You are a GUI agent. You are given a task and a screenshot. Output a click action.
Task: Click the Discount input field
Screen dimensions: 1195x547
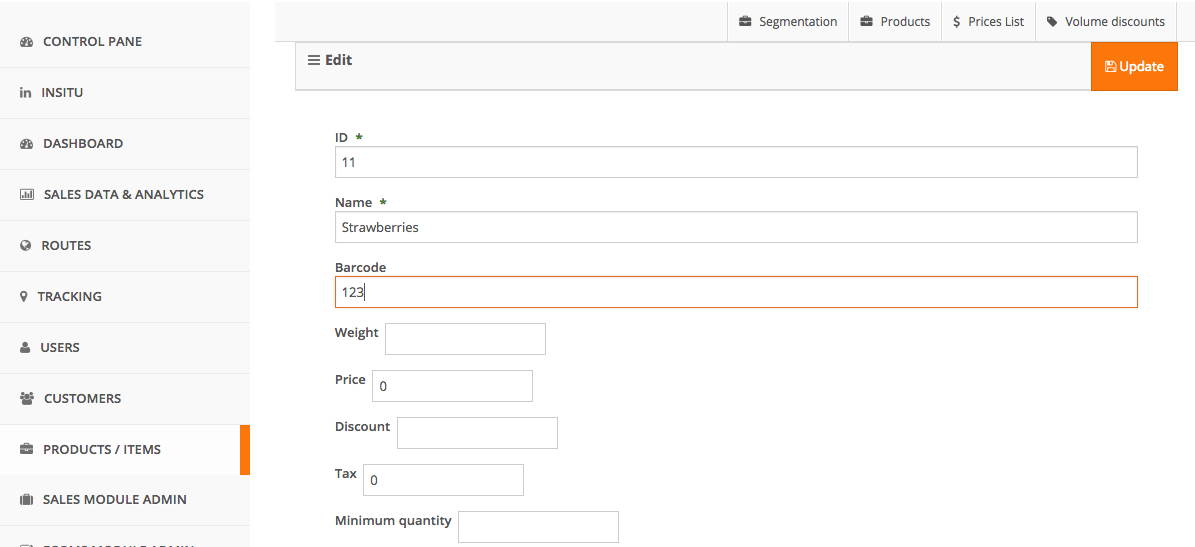[477, 433]
